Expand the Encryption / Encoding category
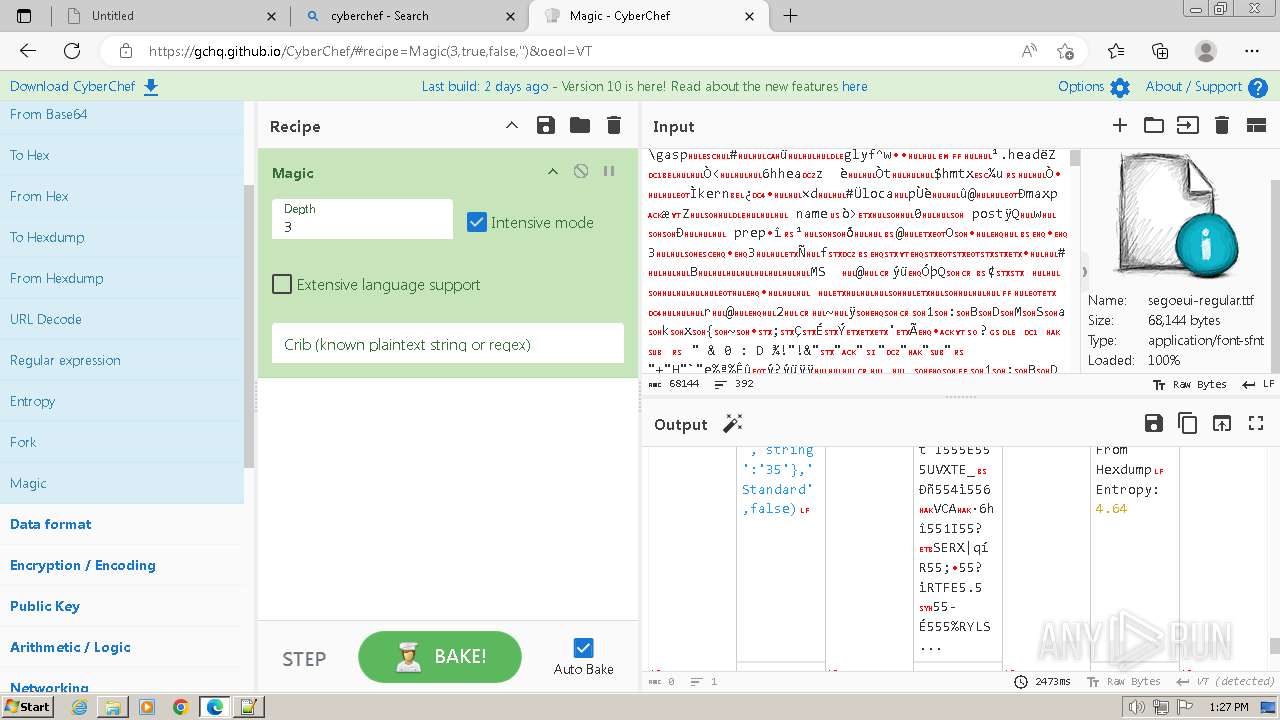The width and height of the screenshot is (1280, 720). (x=83, y=565)
